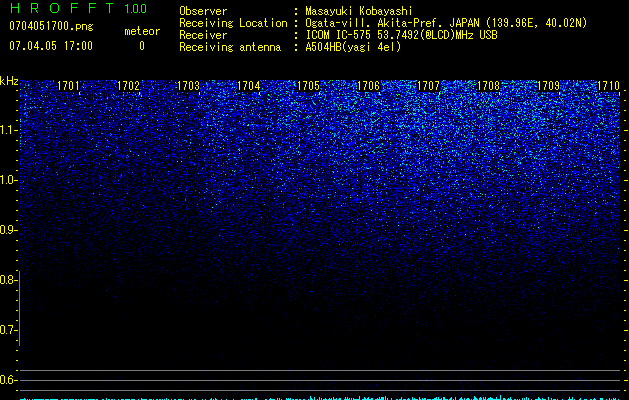Click the meteor count label
The image size is (629, 400).
142,31
